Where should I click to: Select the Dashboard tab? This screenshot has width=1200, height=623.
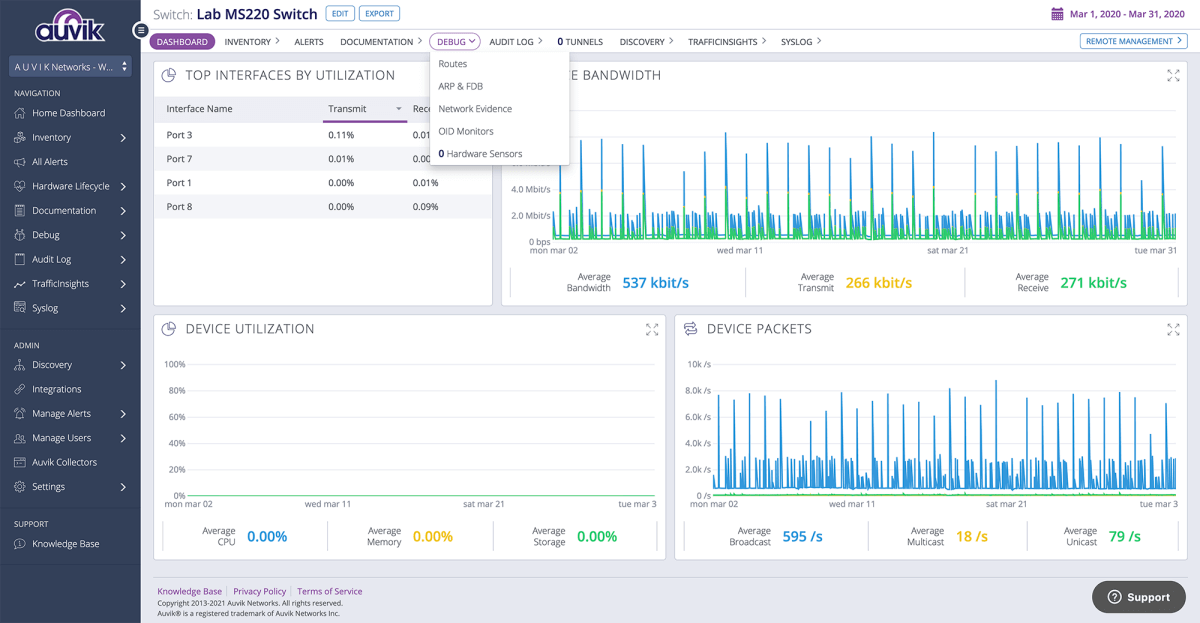point(182,42)
